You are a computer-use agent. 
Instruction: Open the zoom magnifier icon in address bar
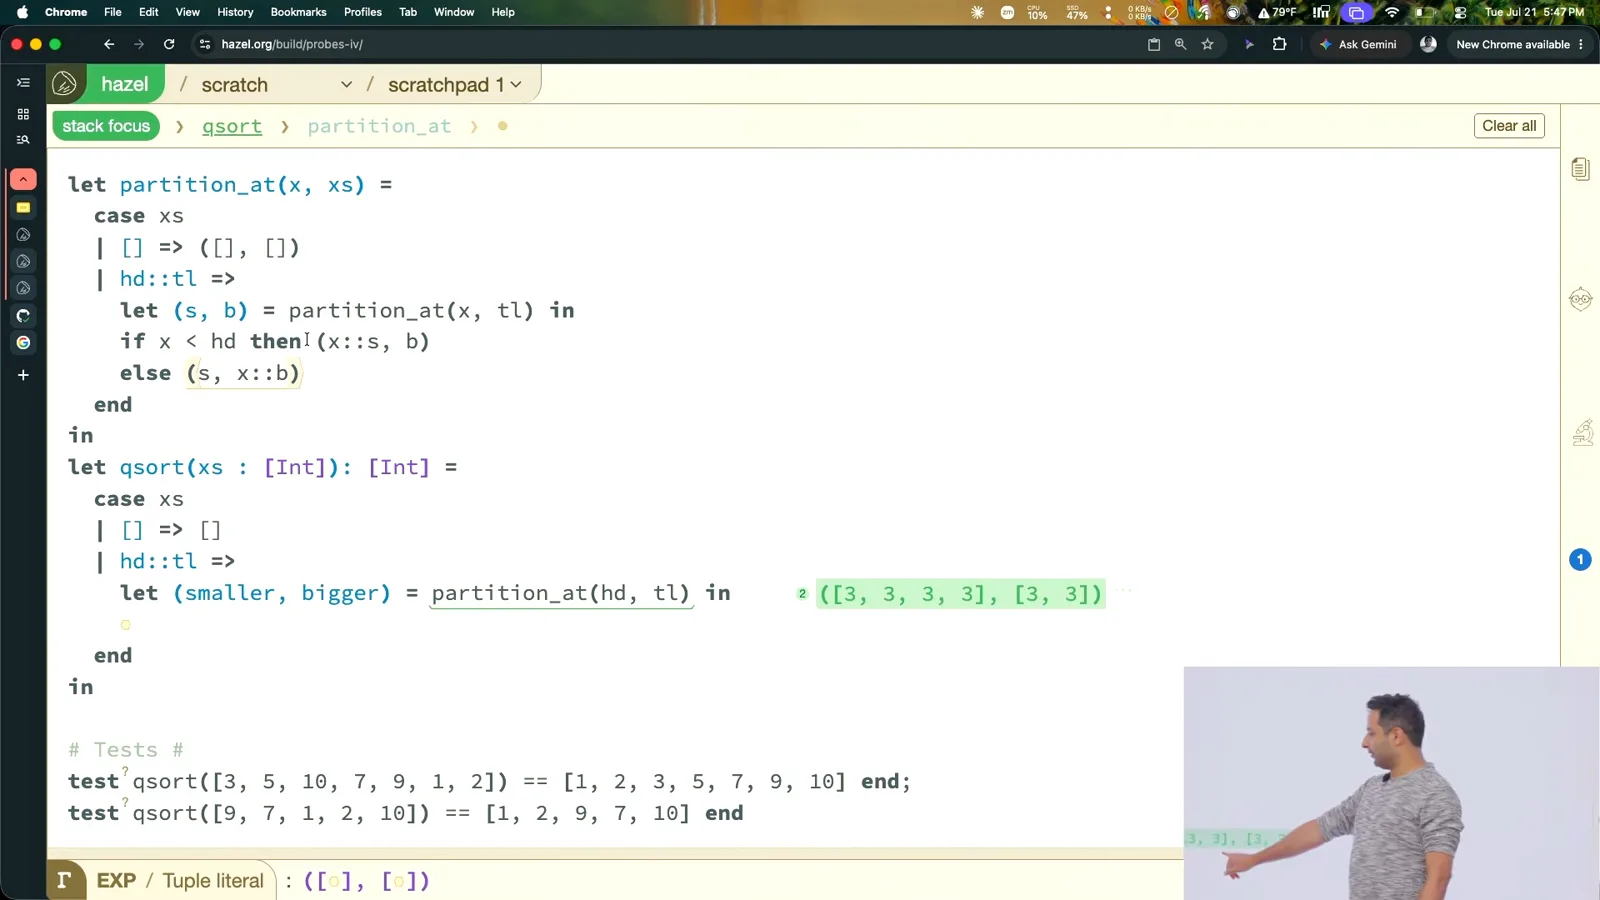1180,44
